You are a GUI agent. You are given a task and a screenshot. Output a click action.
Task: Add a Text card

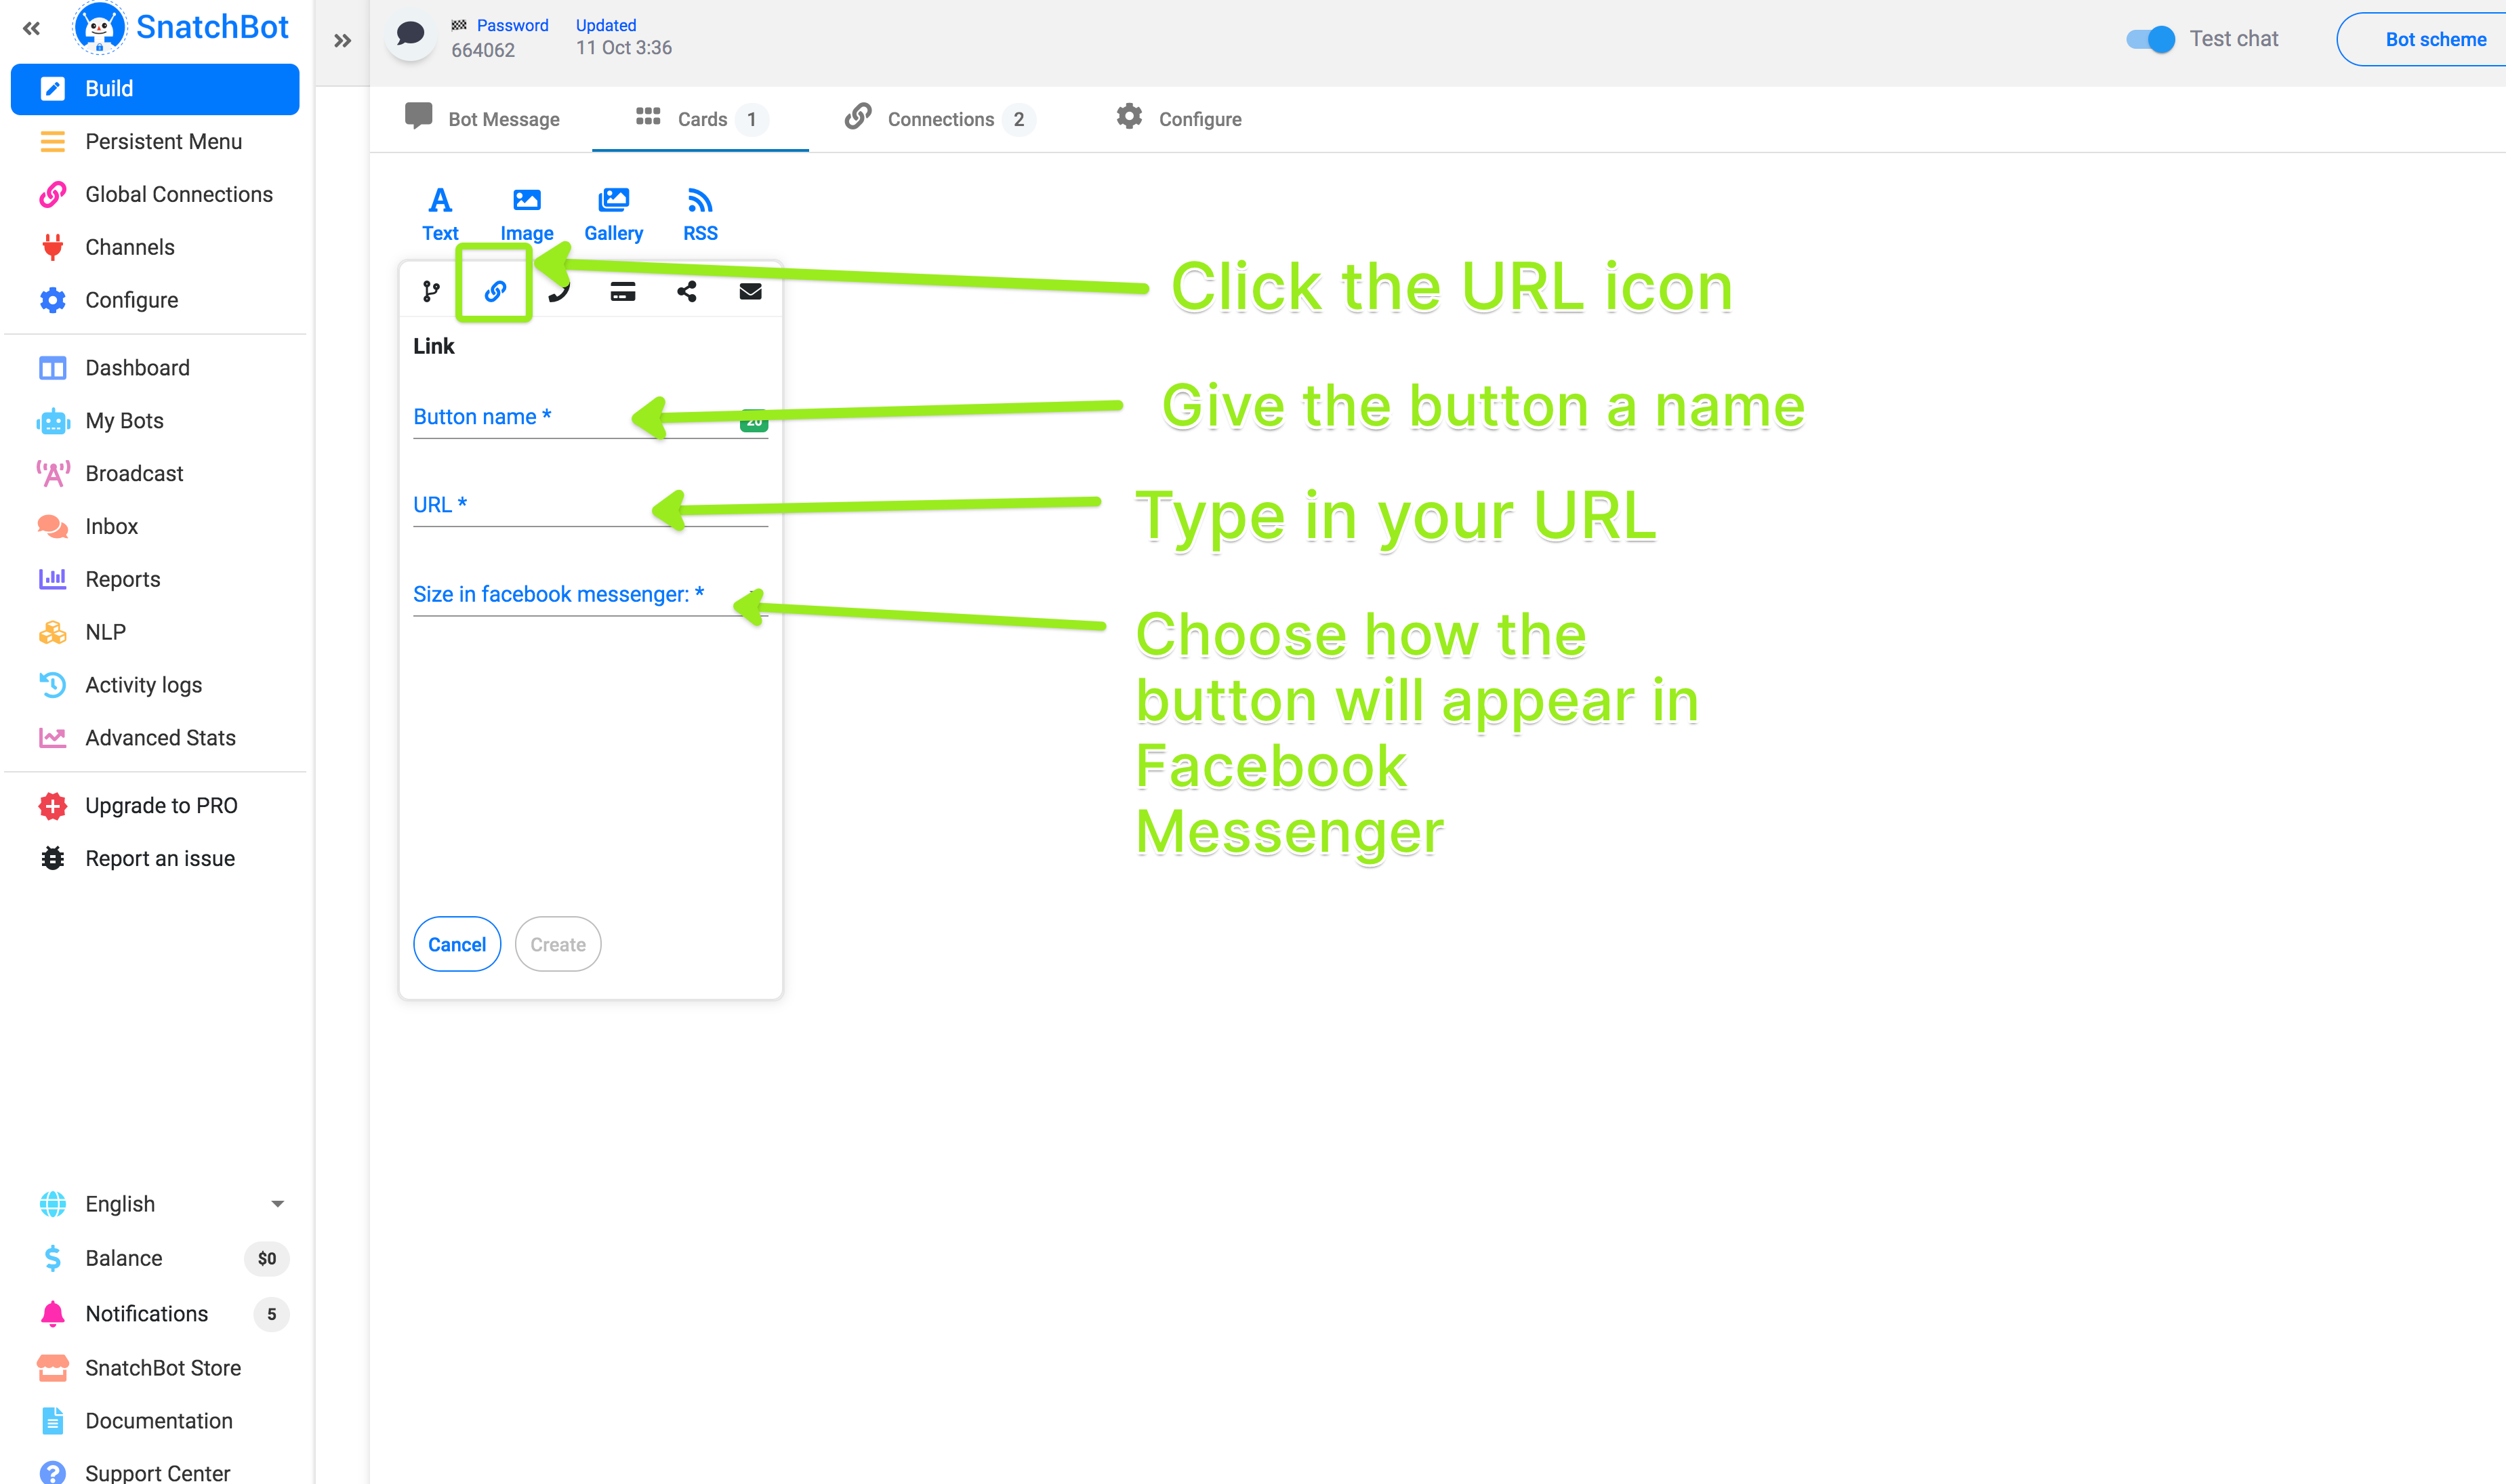[x=440, y=214]
